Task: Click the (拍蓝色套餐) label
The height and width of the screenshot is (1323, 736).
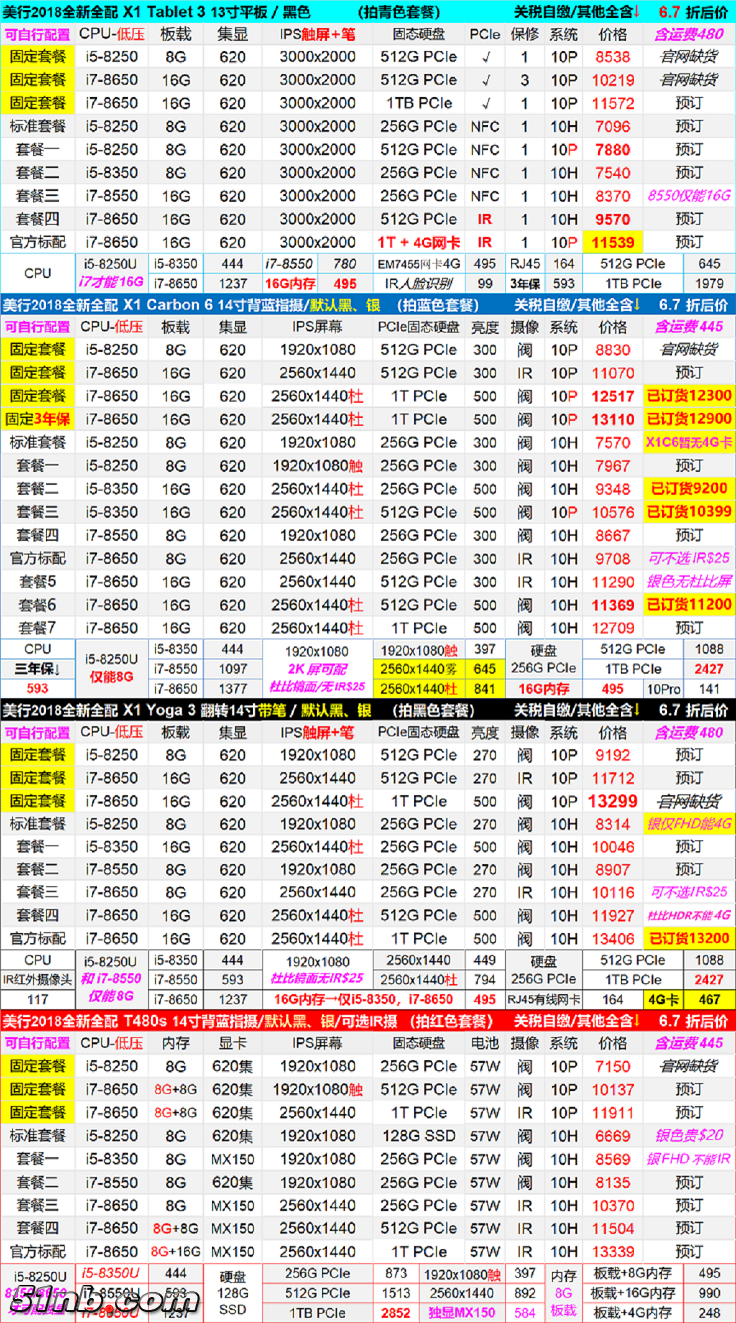Action: tap(439, 305)
